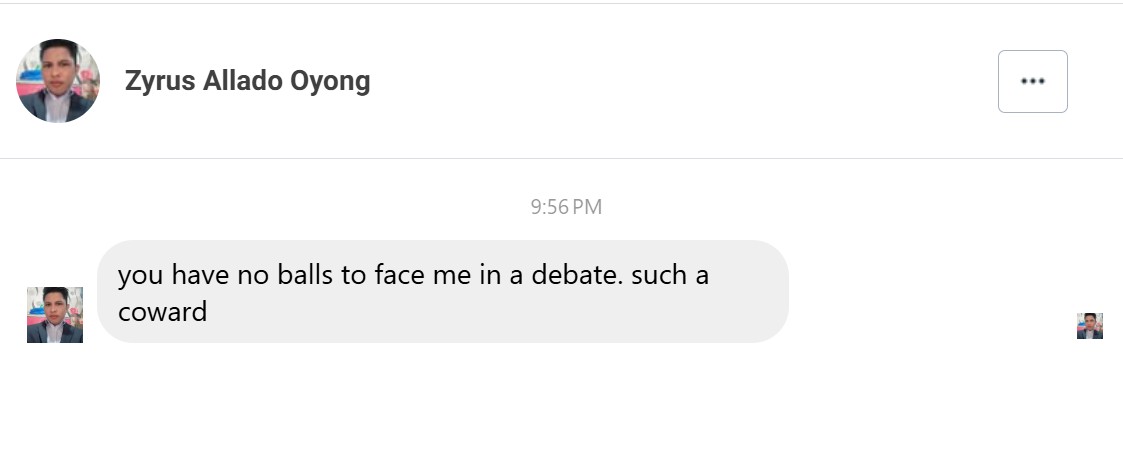
Task: Click the middle dot of the ellipsis button
Action: pyautogui.click(x=1032, y=81)
